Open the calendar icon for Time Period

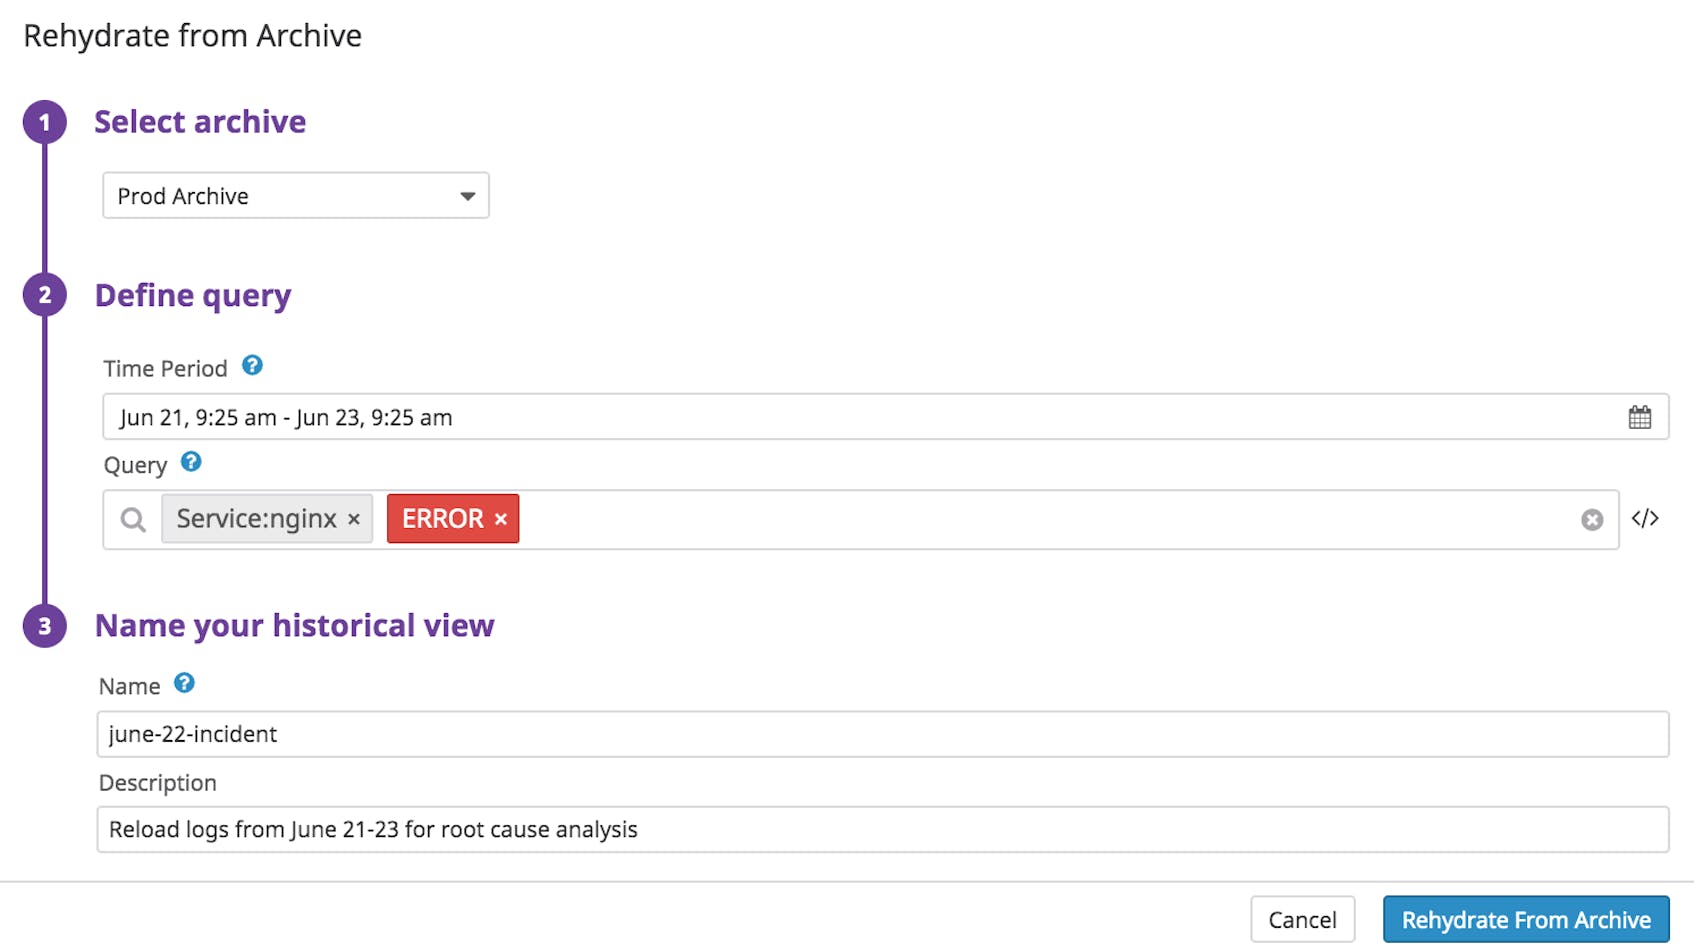pyautogui.click(x=1641, y=416)
